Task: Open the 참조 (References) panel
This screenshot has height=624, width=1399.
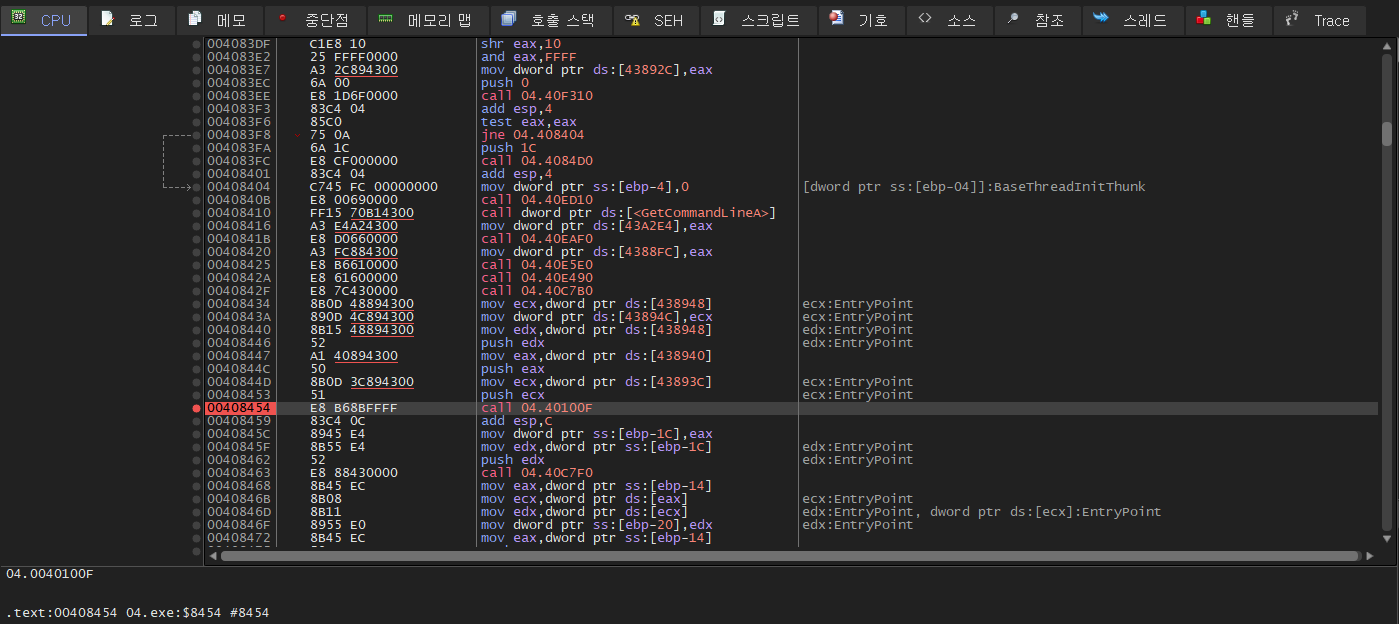Action: 1037,19
